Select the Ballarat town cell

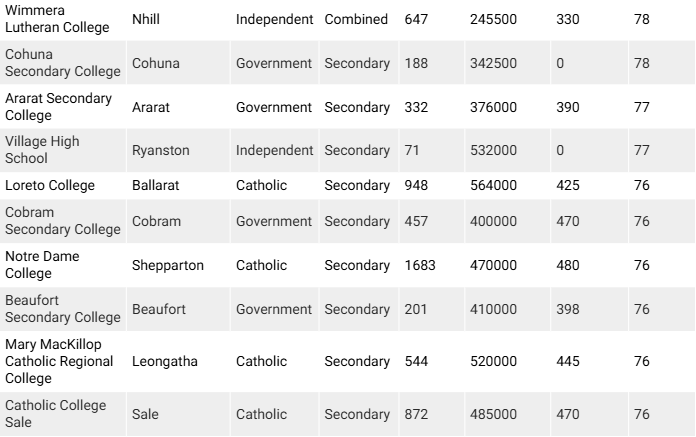(x=156, y=185)
